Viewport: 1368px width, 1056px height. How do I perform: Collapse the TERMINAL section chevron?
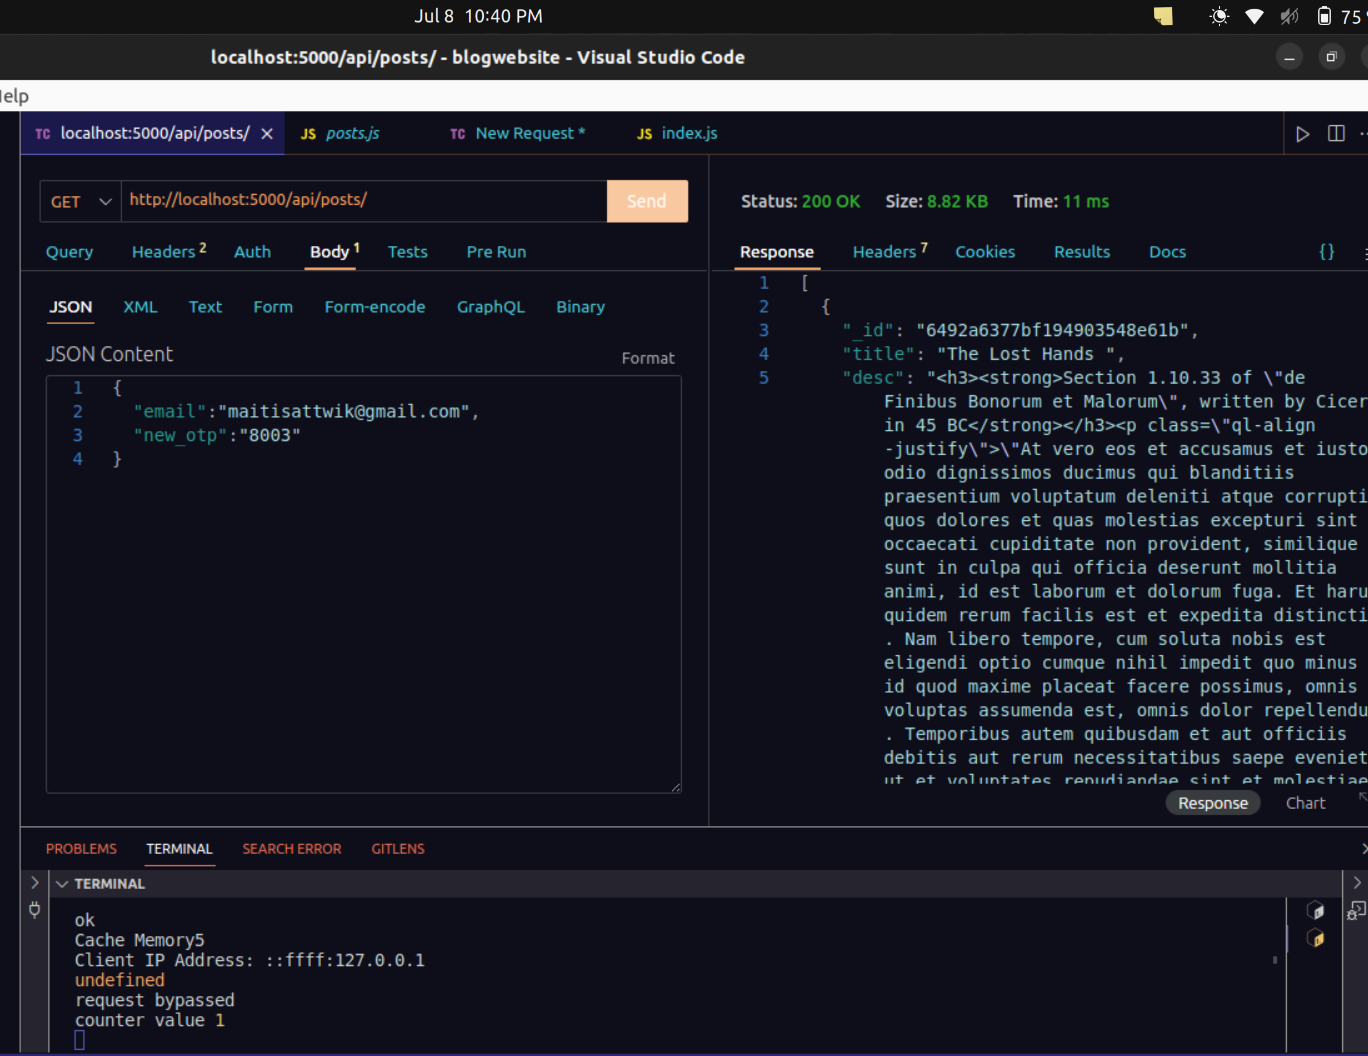point(62,884)
